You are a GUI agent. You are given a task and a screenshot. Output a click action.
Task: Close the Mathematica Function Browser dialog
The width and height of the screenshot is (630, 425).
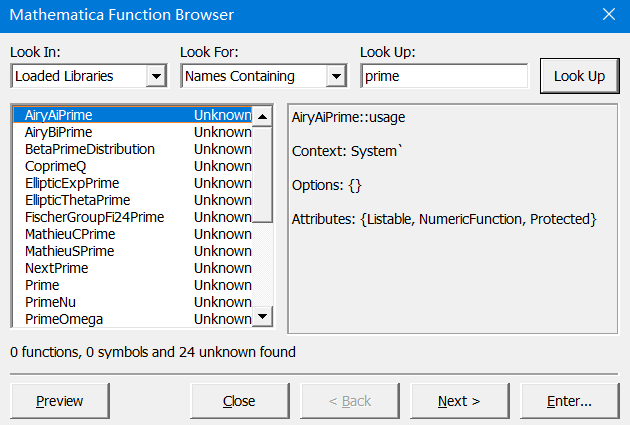click(608, 15)
